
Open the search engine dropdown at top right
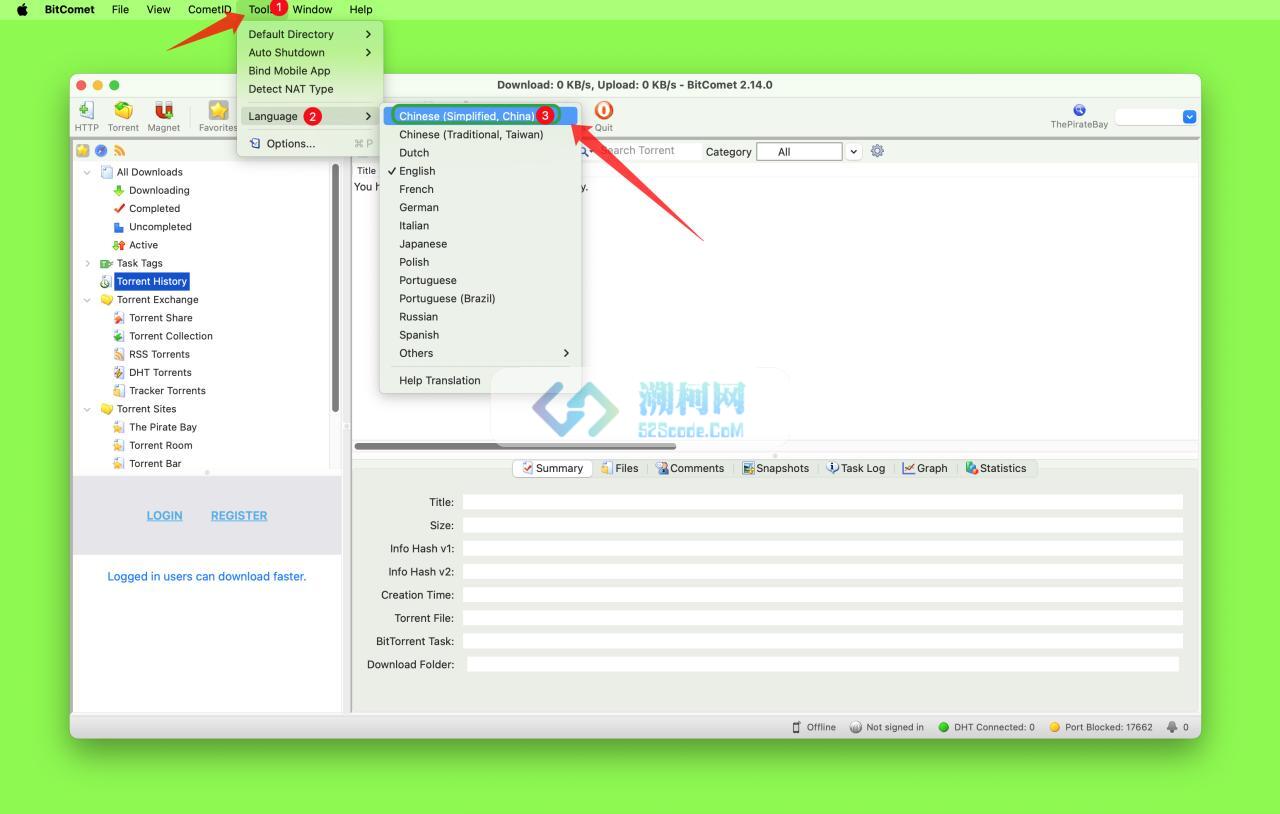coord(1189,116)
